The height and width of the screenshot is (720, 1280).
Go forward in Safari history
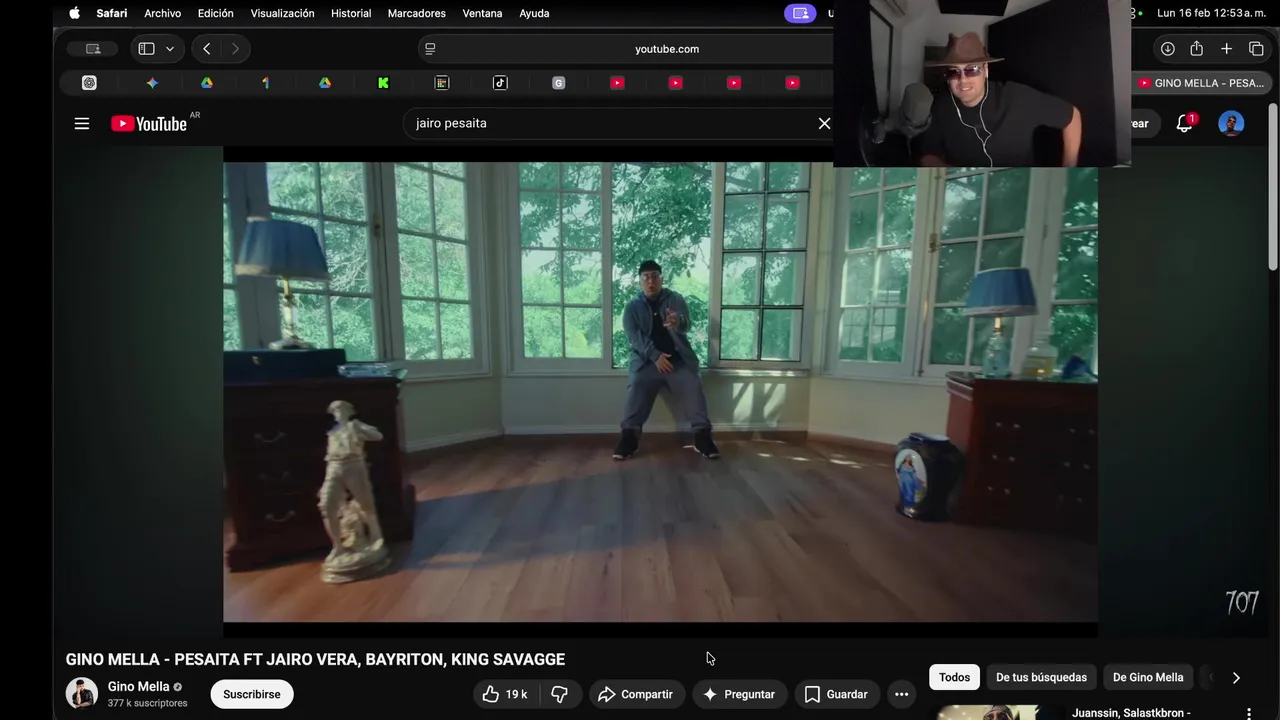[235, 48]
